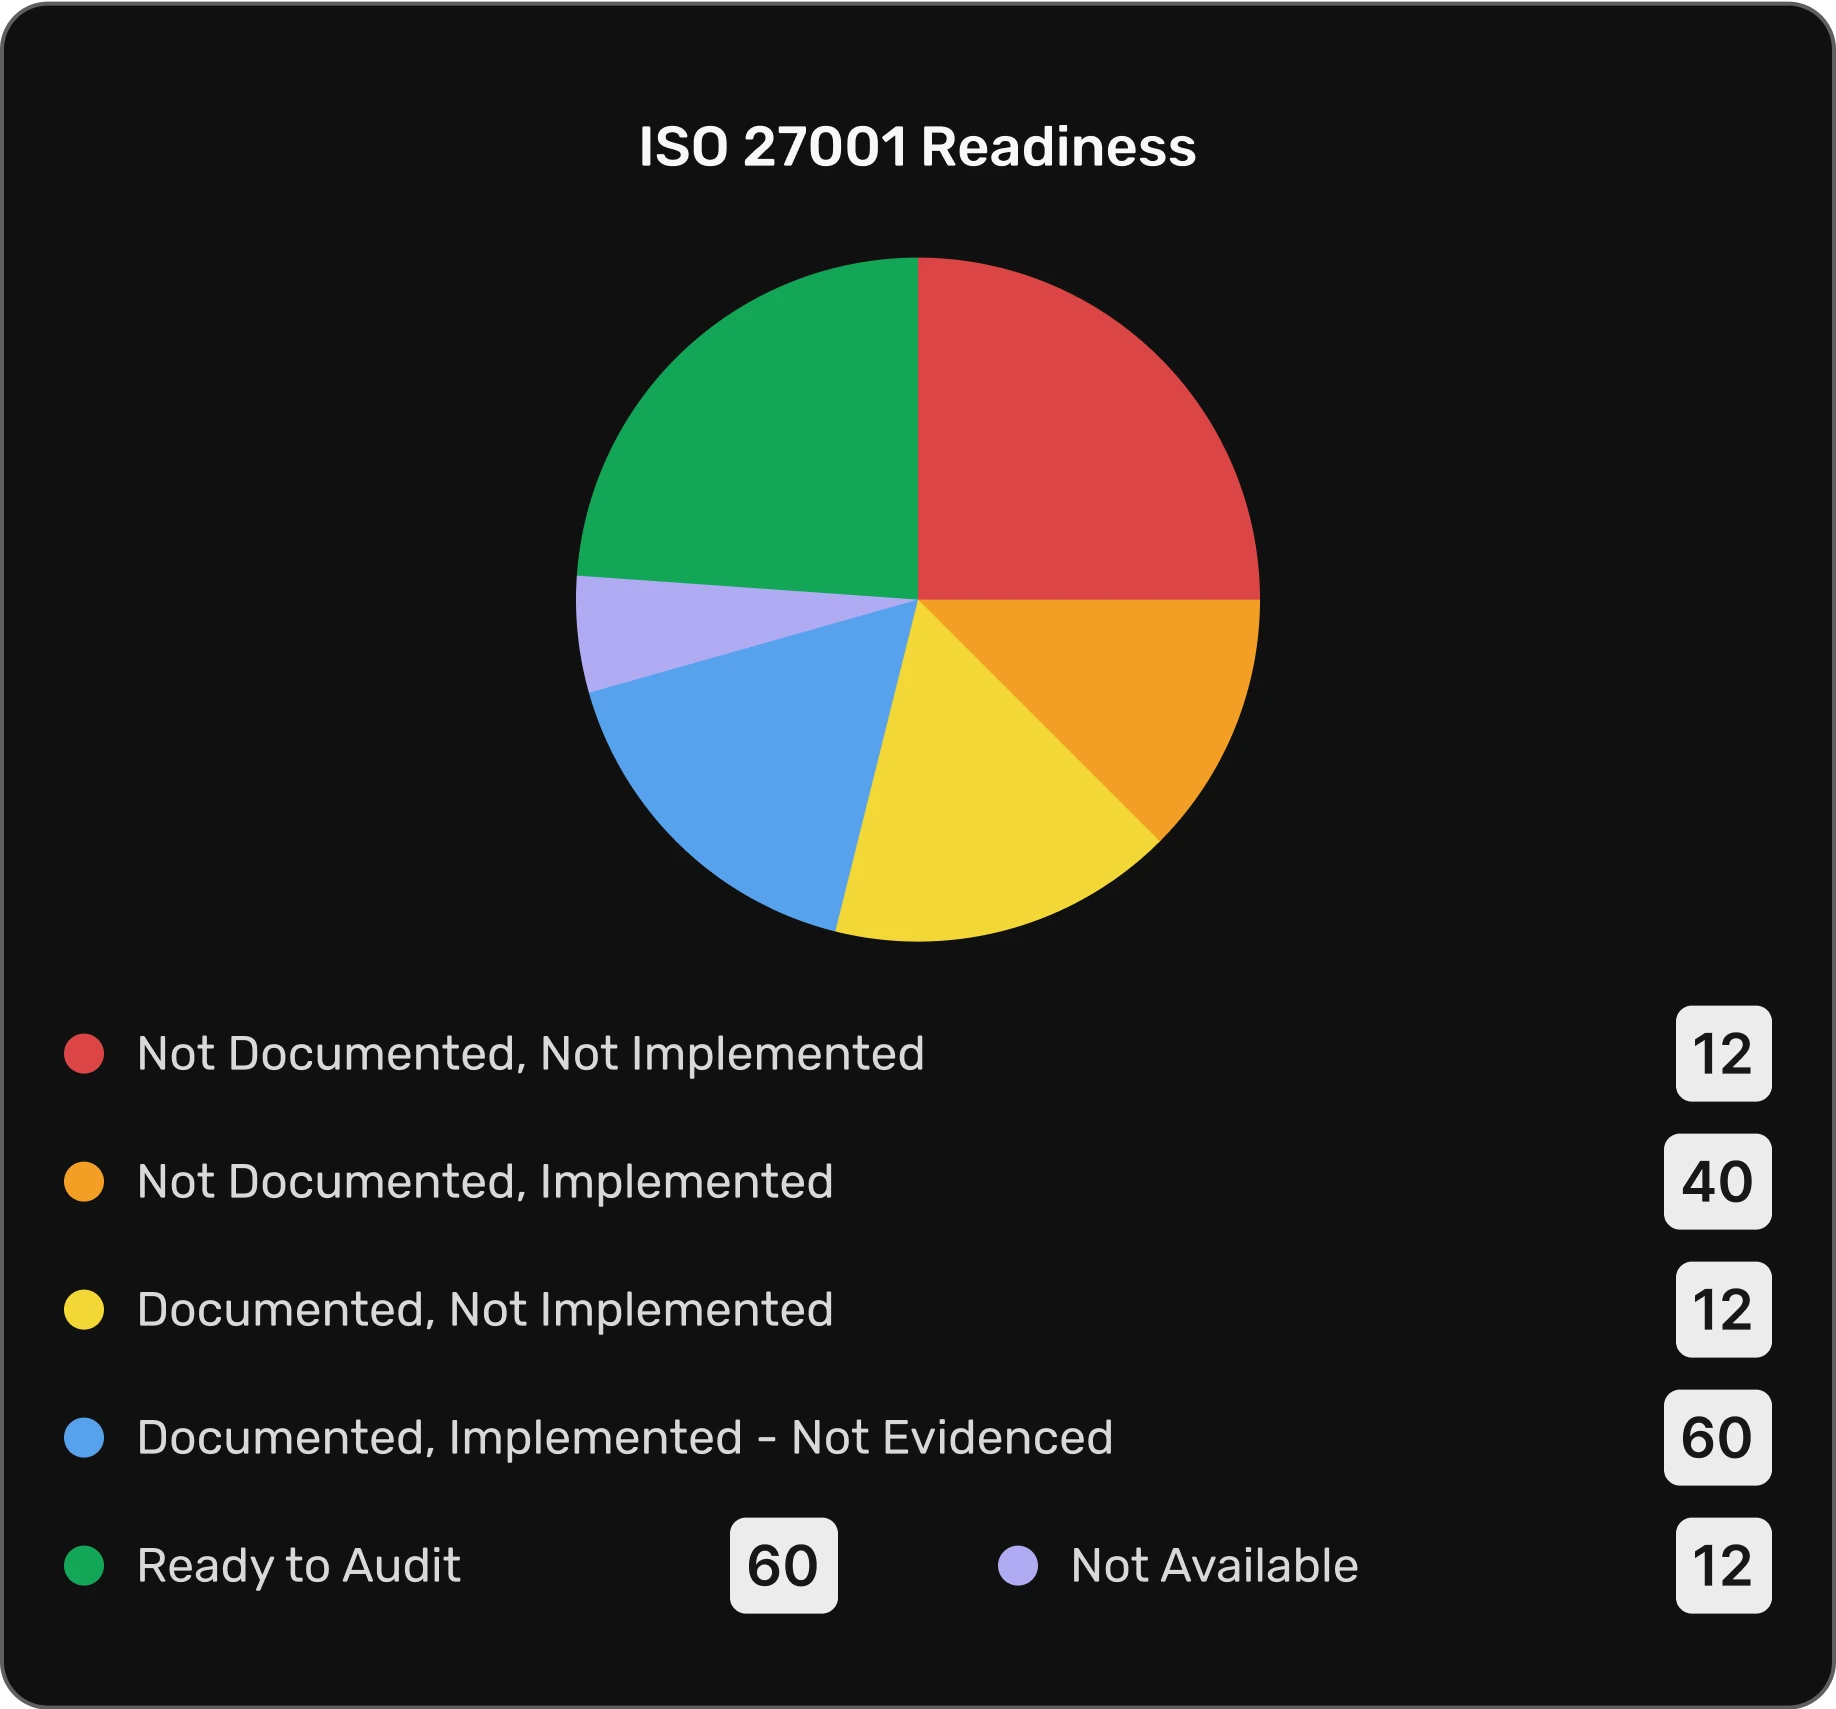Screen dimensions: 1836x1709
Task: Click the red legend dot
Action: tap(84, 1054)
